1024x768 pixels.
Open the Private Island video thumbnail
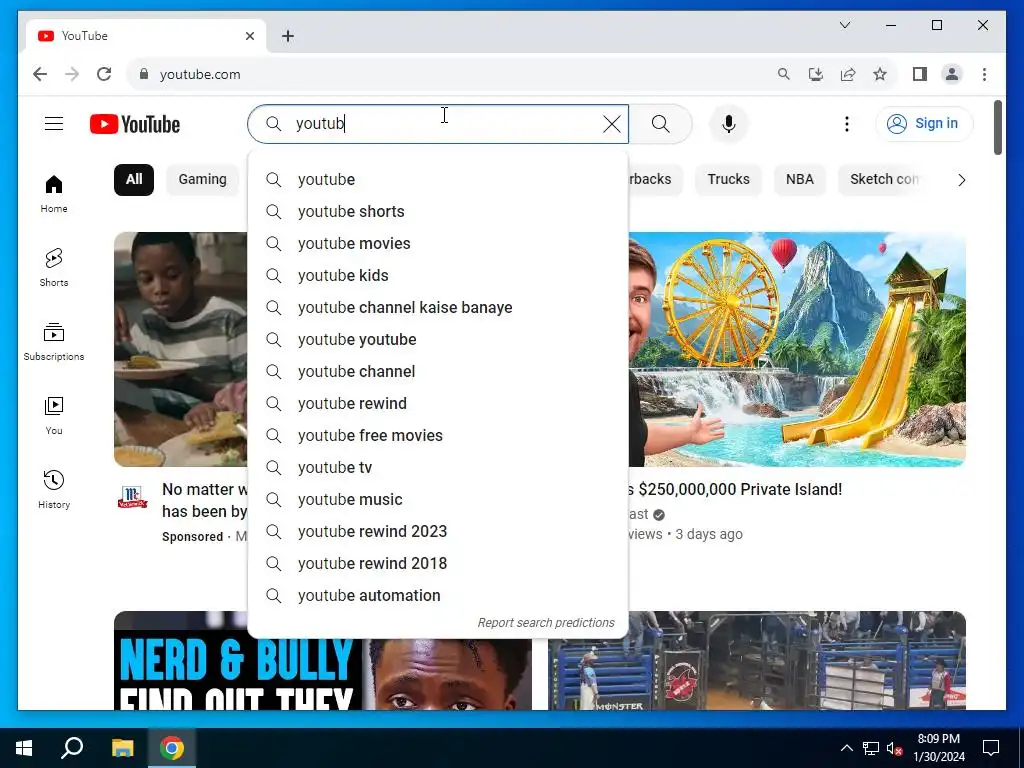point(797,349)
